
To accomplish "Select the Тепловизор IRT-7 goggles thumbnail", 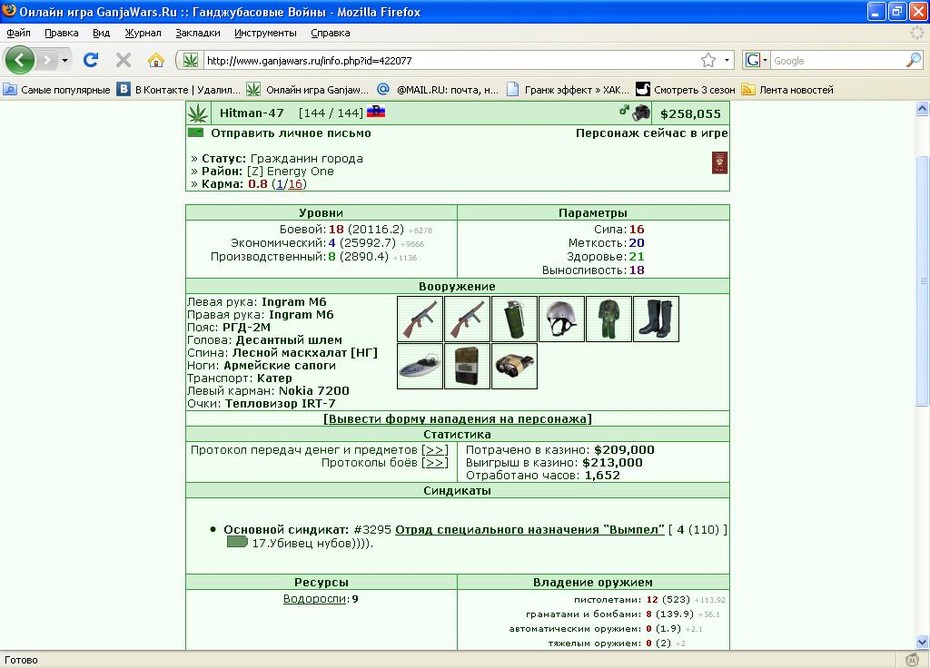I will tap(514, 366).
